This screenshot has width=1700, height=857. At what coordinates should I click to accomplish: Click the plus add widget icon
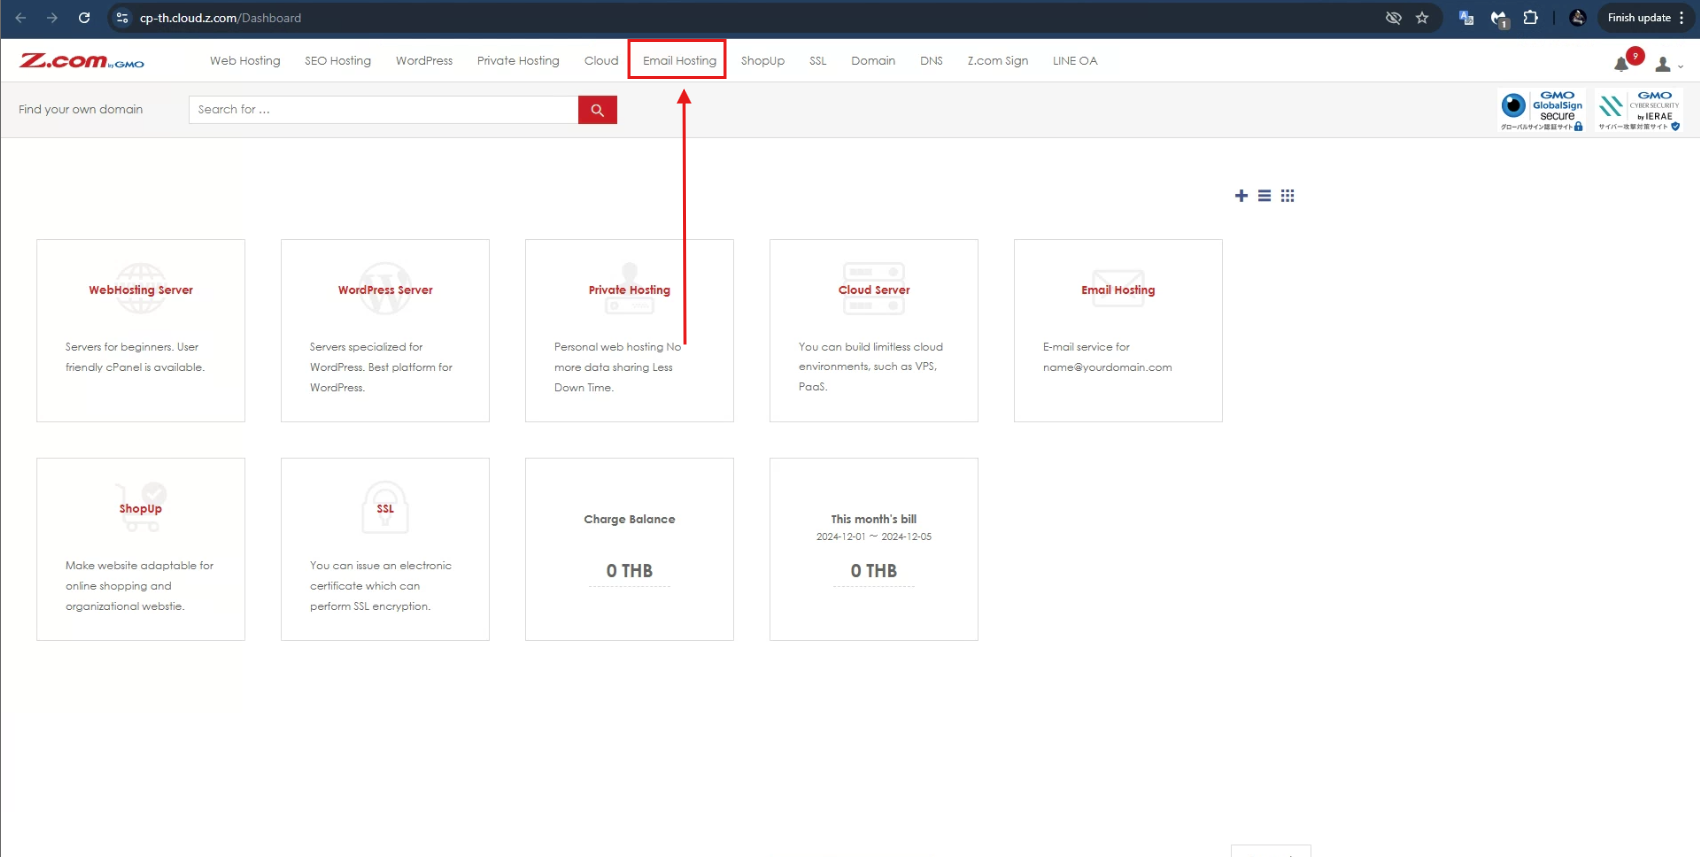click(x=1241, y=196)
